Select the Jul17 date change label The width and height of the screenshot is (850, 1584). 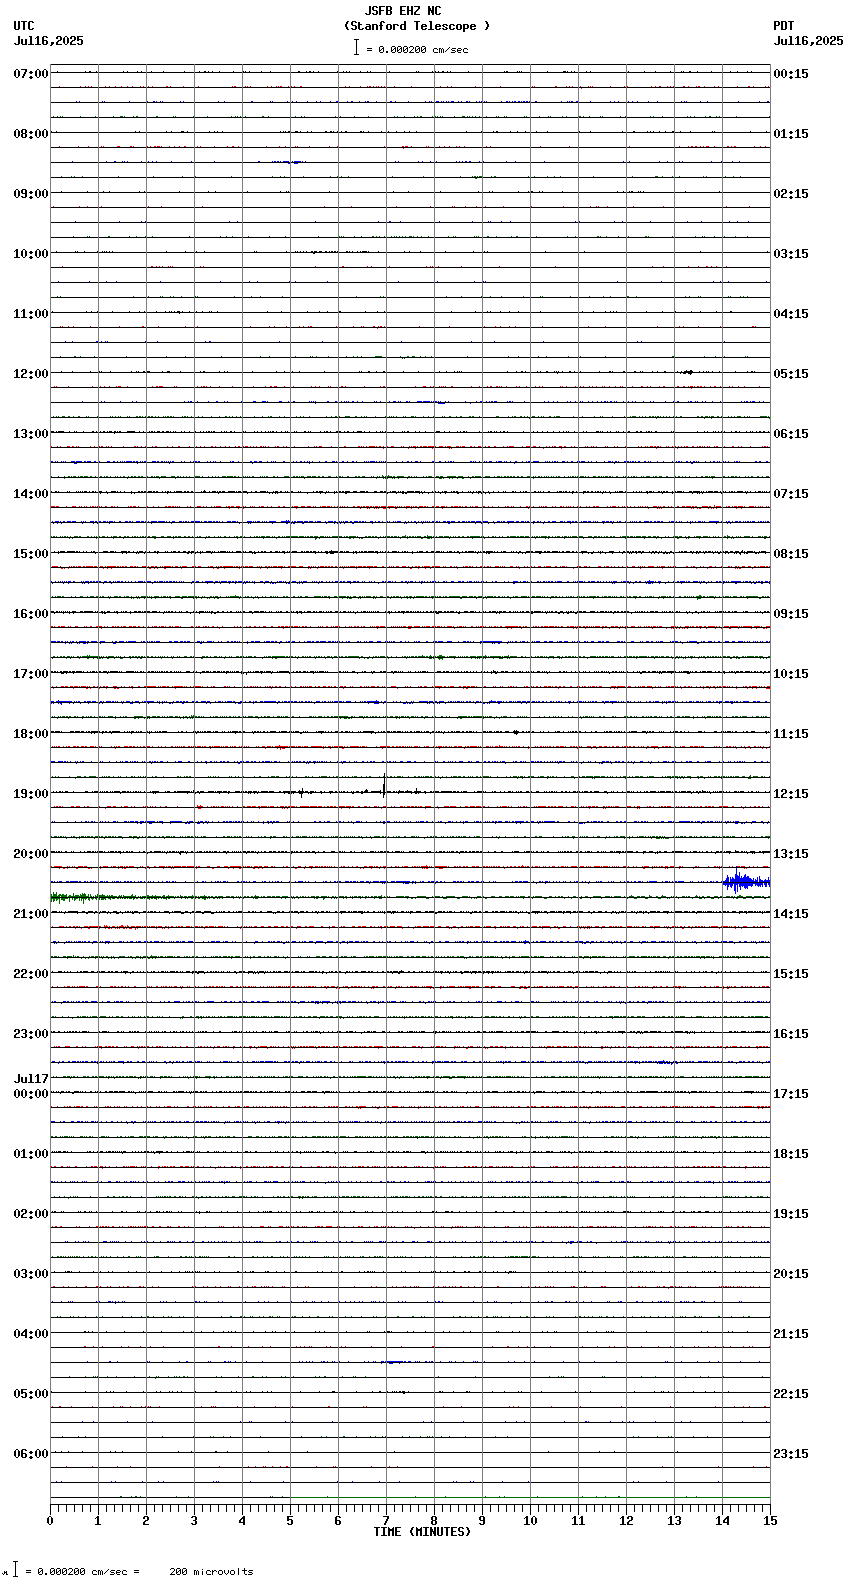coord(31,1079)
